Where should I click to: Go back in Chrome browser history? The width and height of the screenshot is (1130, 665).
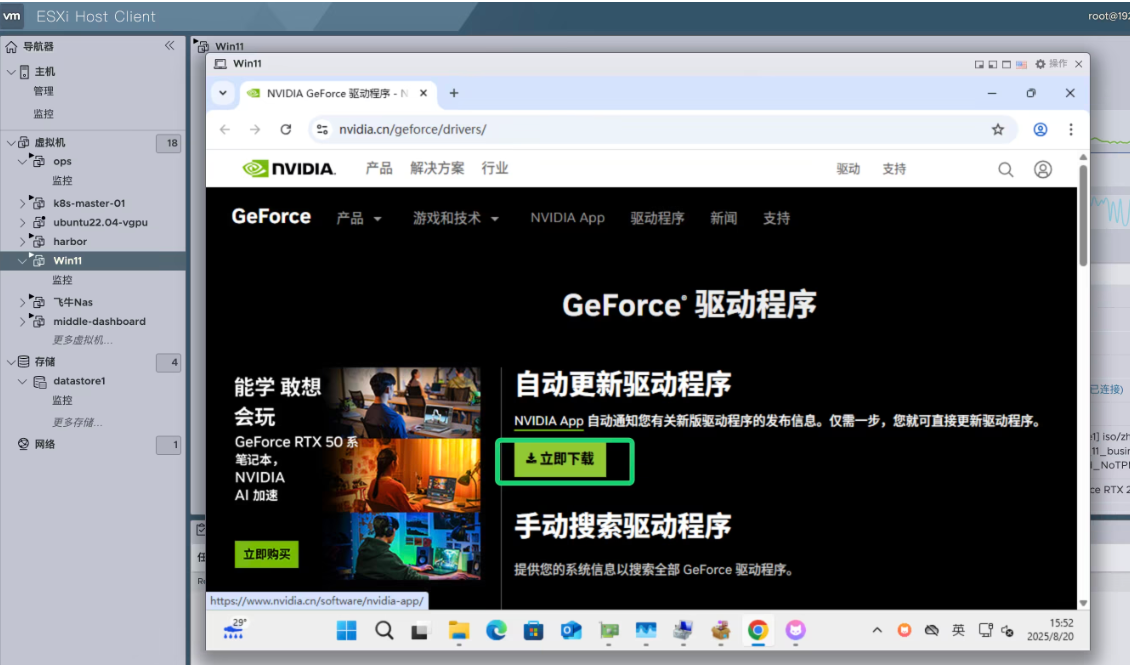(225, 130)
